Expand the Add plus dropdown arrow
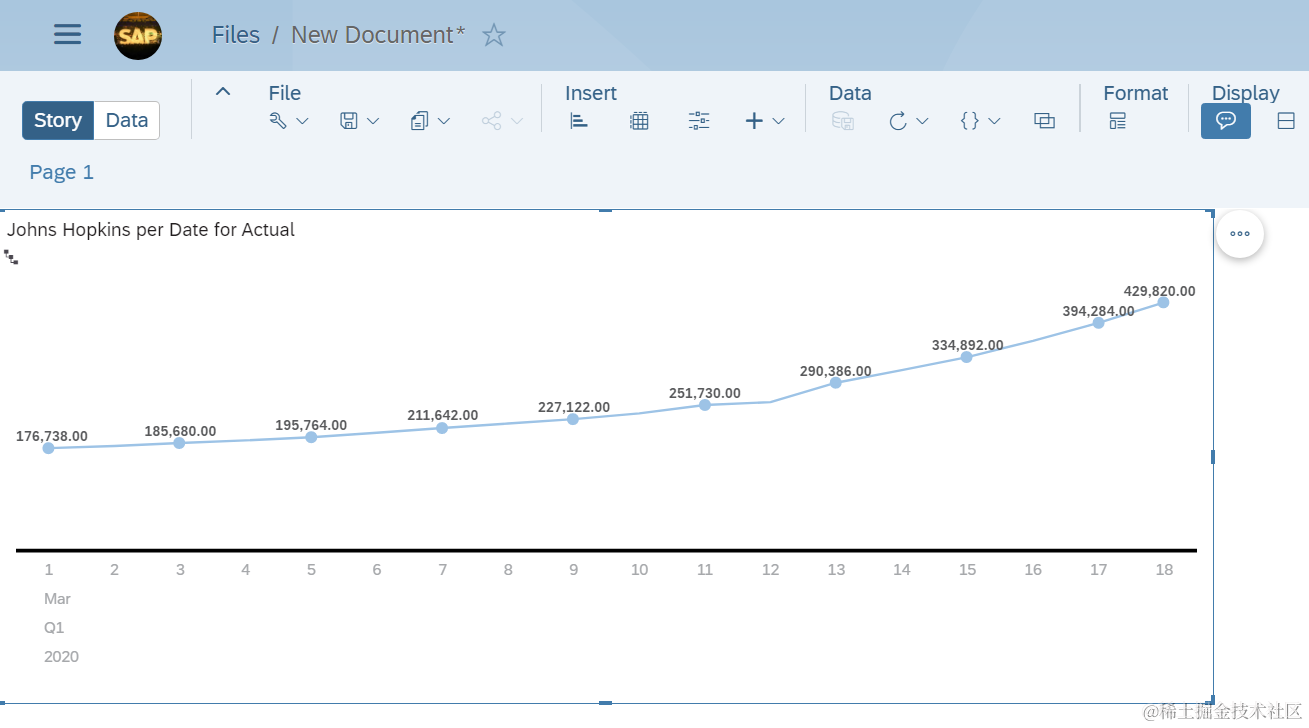 (x=778, y=121)
